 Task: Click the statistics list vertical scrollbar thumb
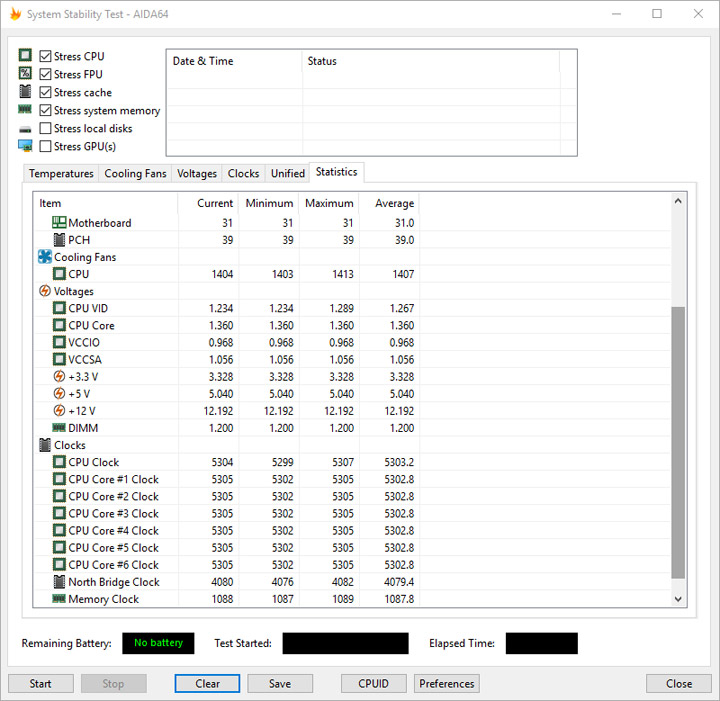coord(678,443)
